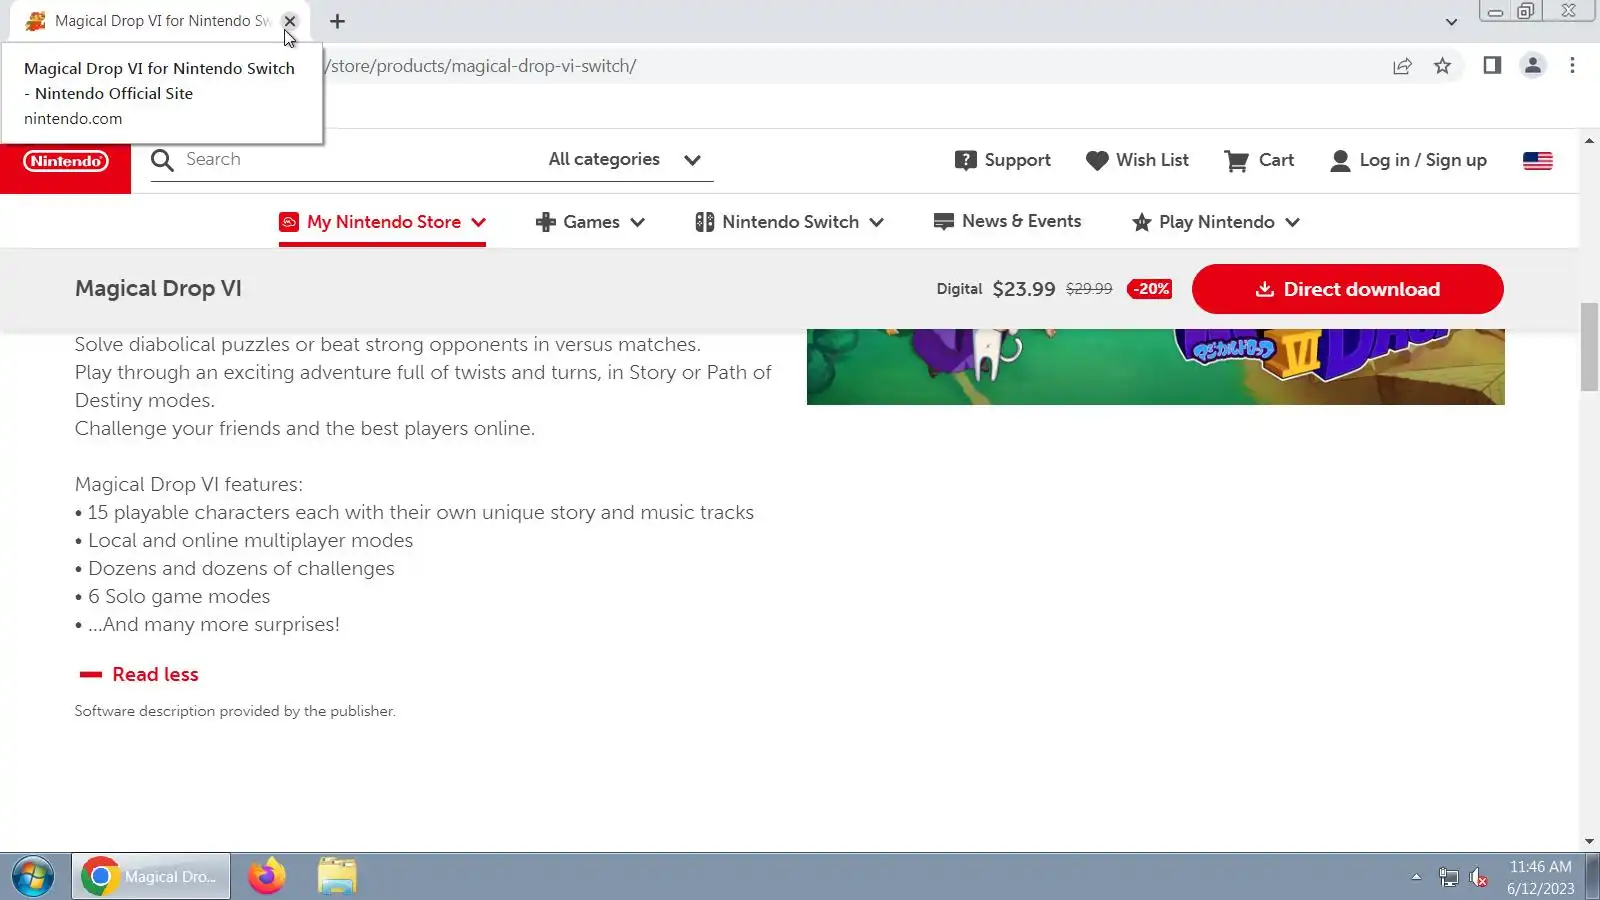
Task: Open the Windows Start menu orb
Action: [33, 877]
